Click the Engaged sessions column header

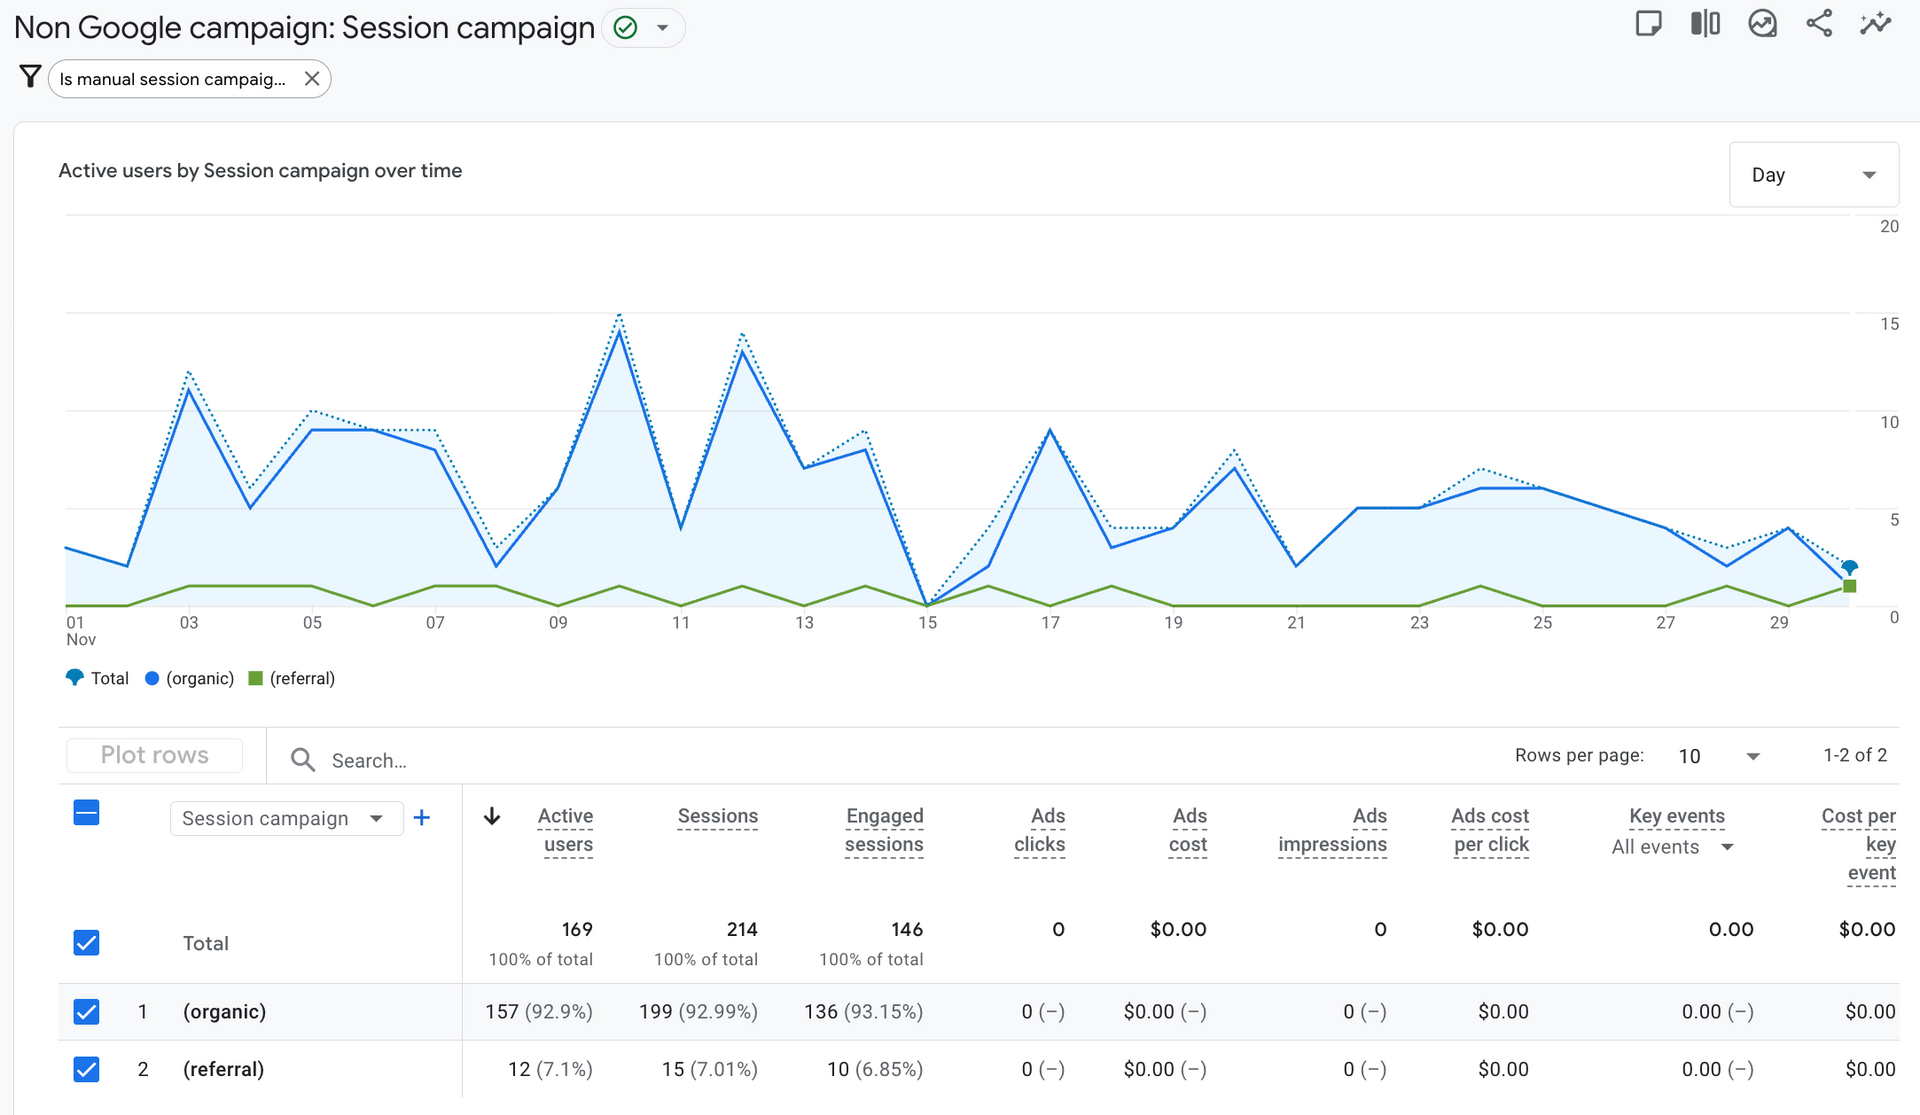click(x=884, y=830)
